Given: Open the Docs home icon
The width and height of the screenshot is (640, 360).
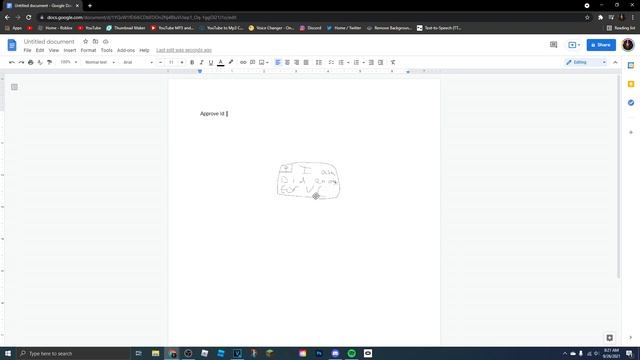Looking at the screenshot, I should (12, 45).
